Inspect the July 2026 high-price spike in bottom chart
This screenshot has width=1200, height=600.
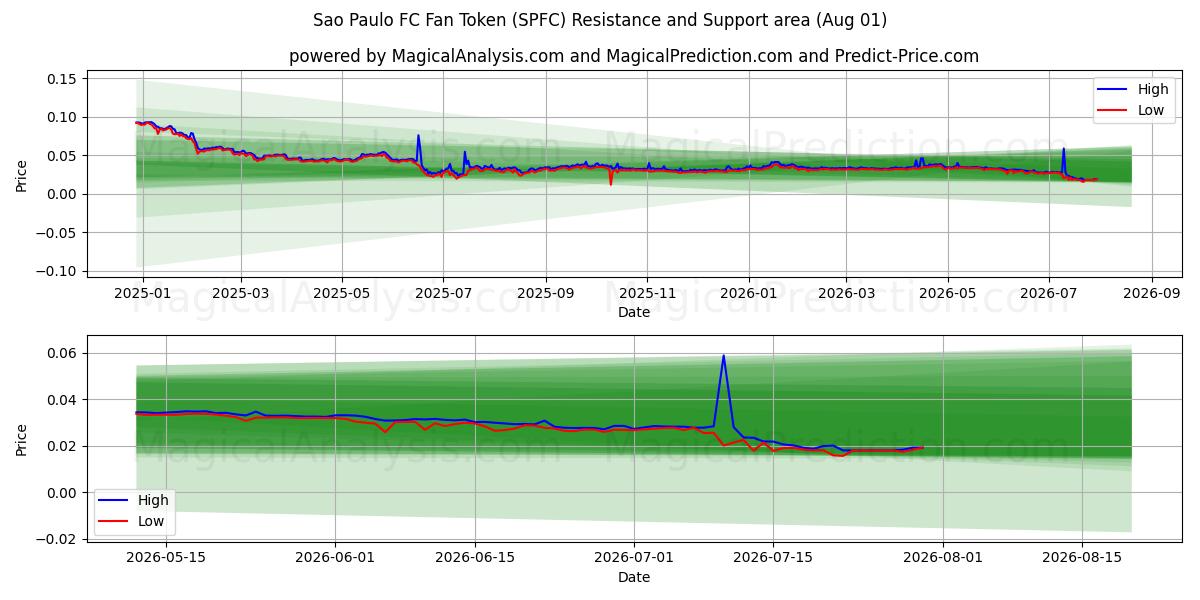coord(724,357)
